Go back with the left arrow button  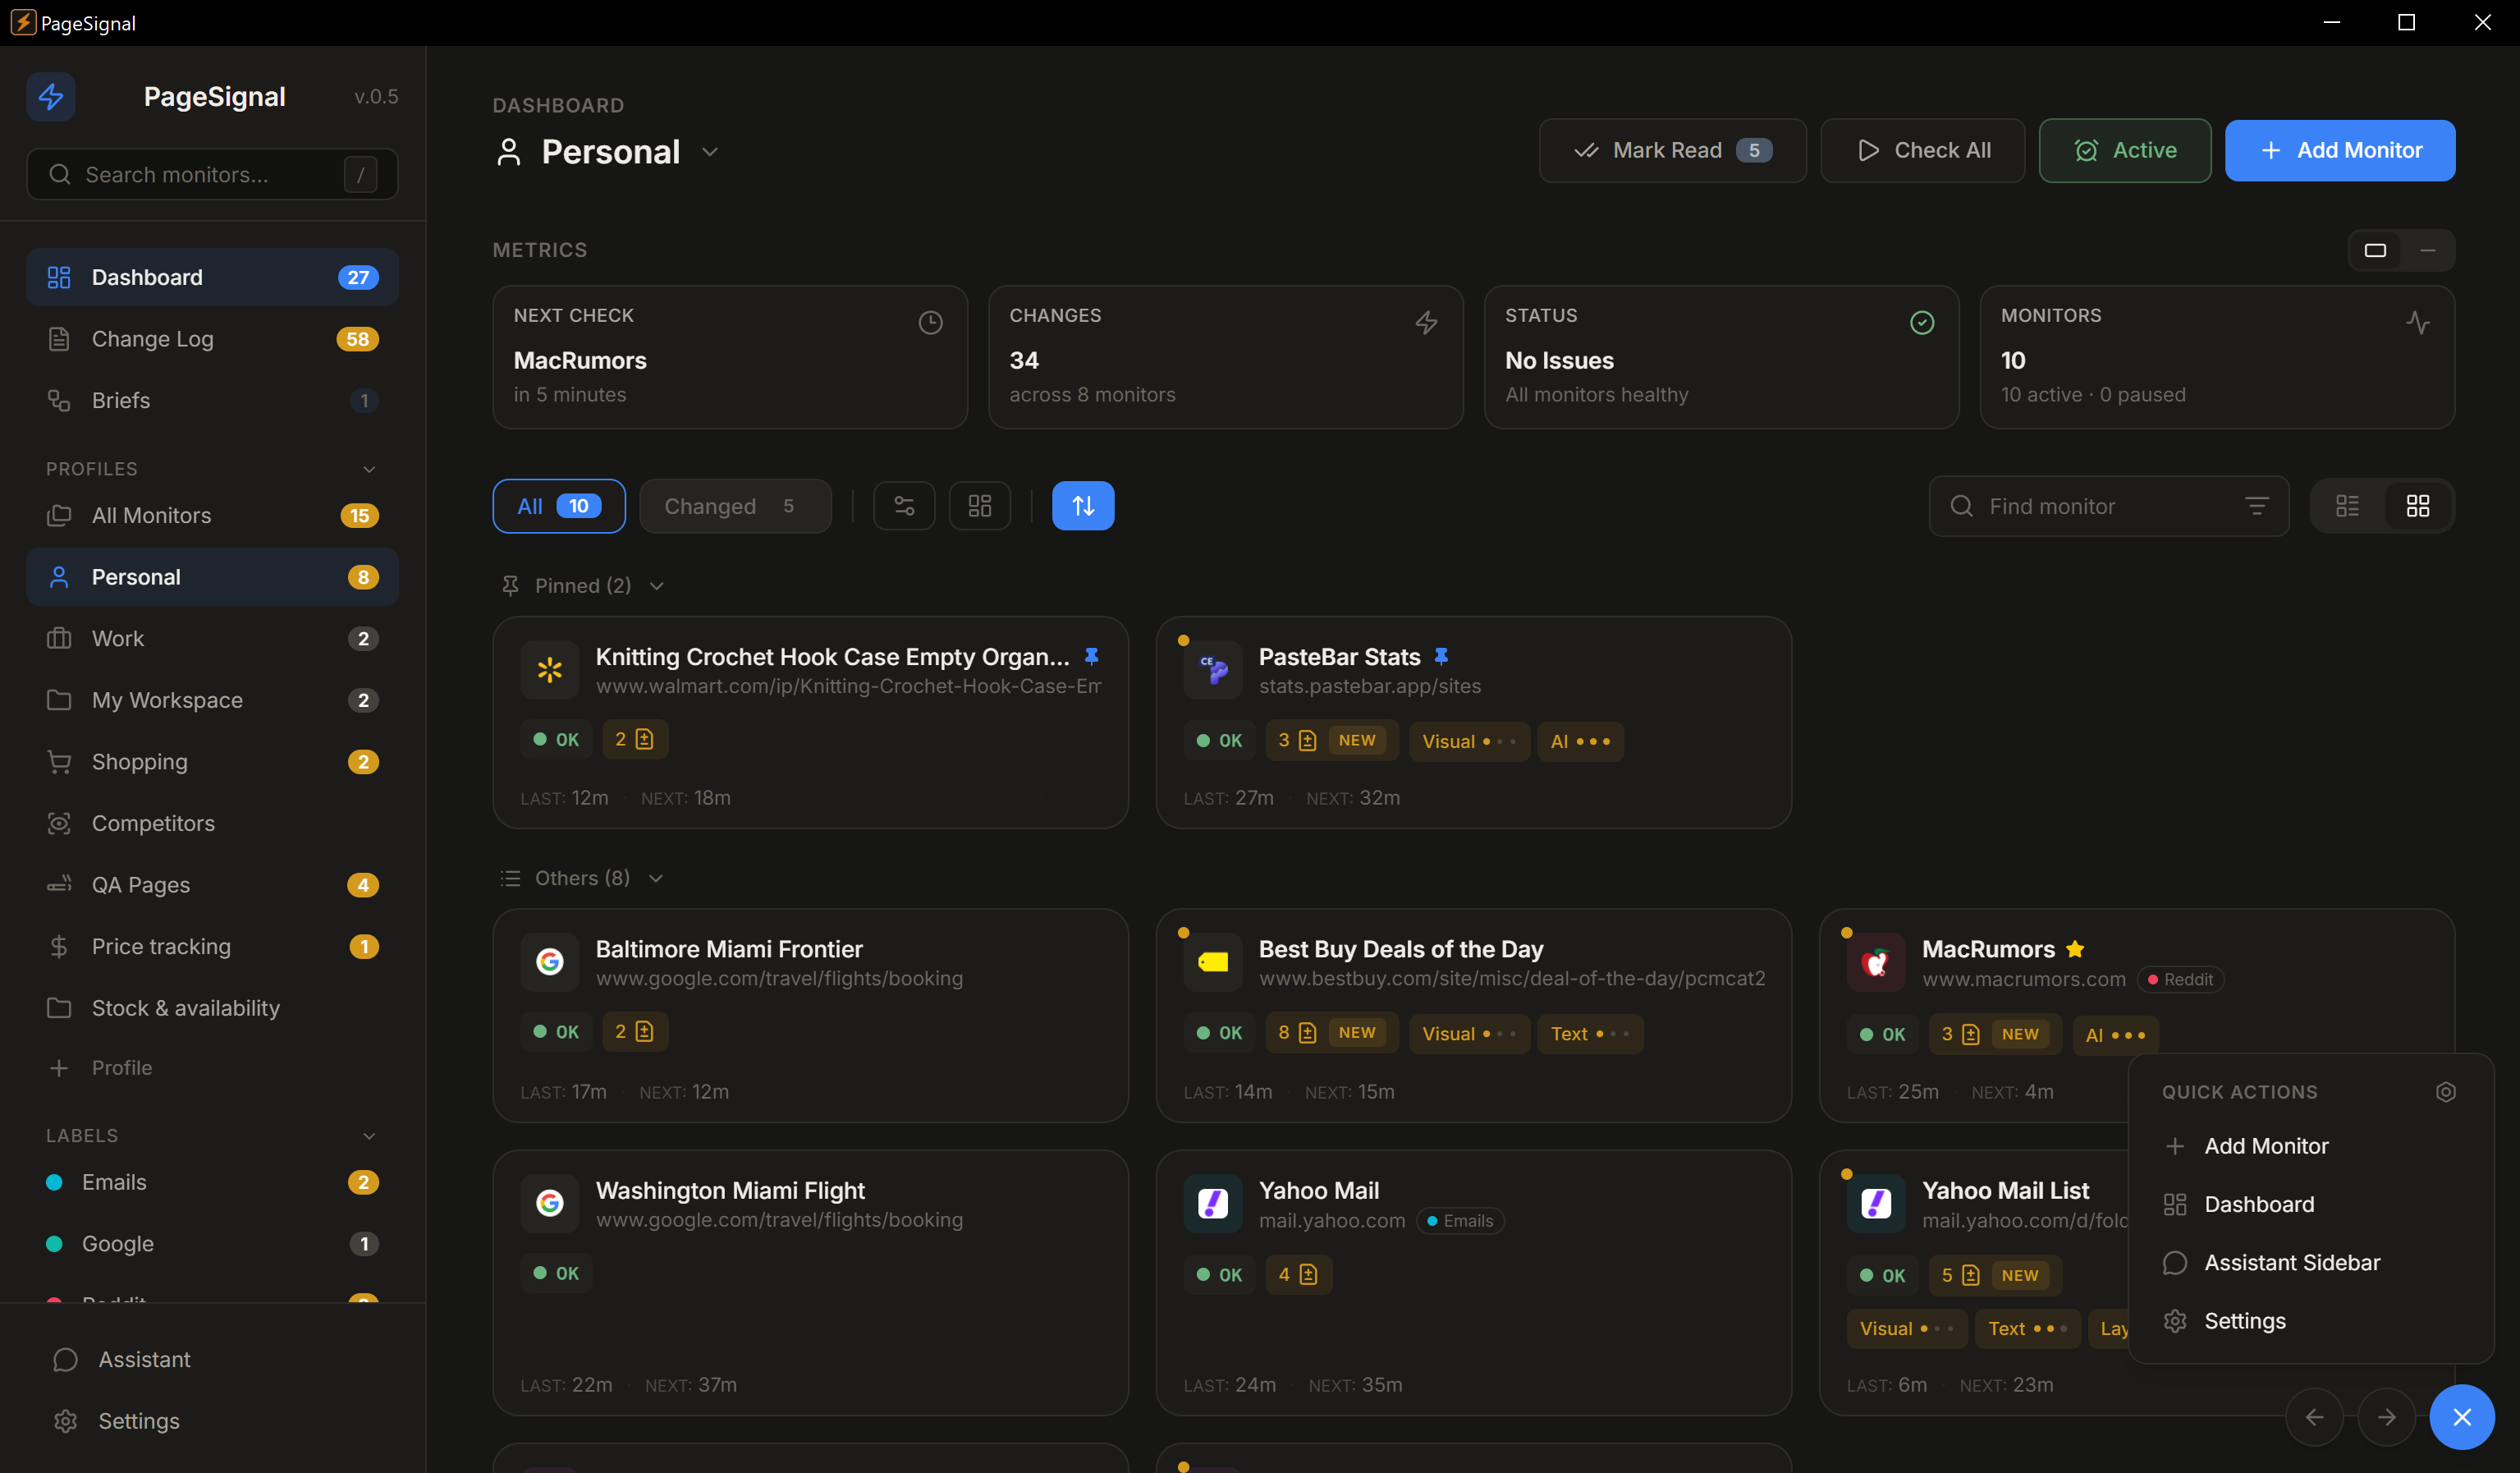[x=2315, y=1417]
